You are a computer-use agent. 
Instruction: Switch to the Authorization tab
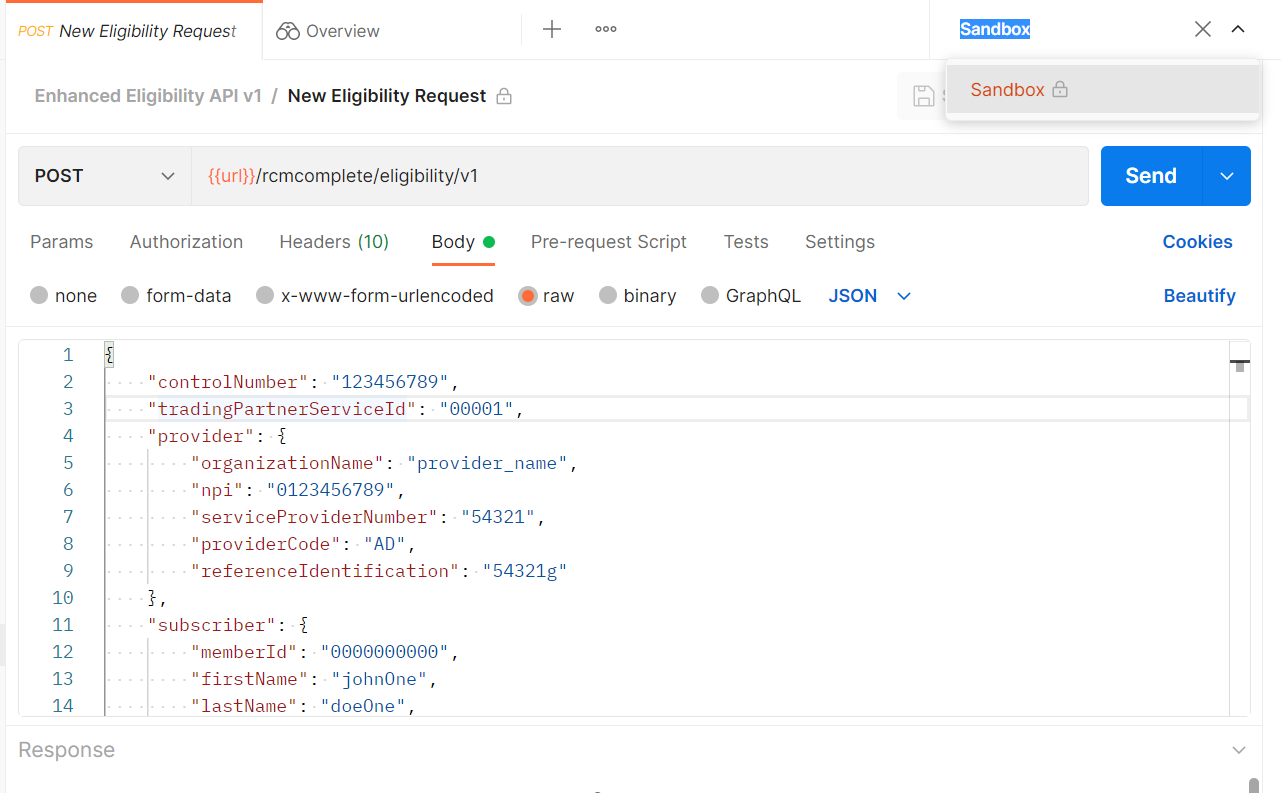pyautogui.click(x=186, y=242)
